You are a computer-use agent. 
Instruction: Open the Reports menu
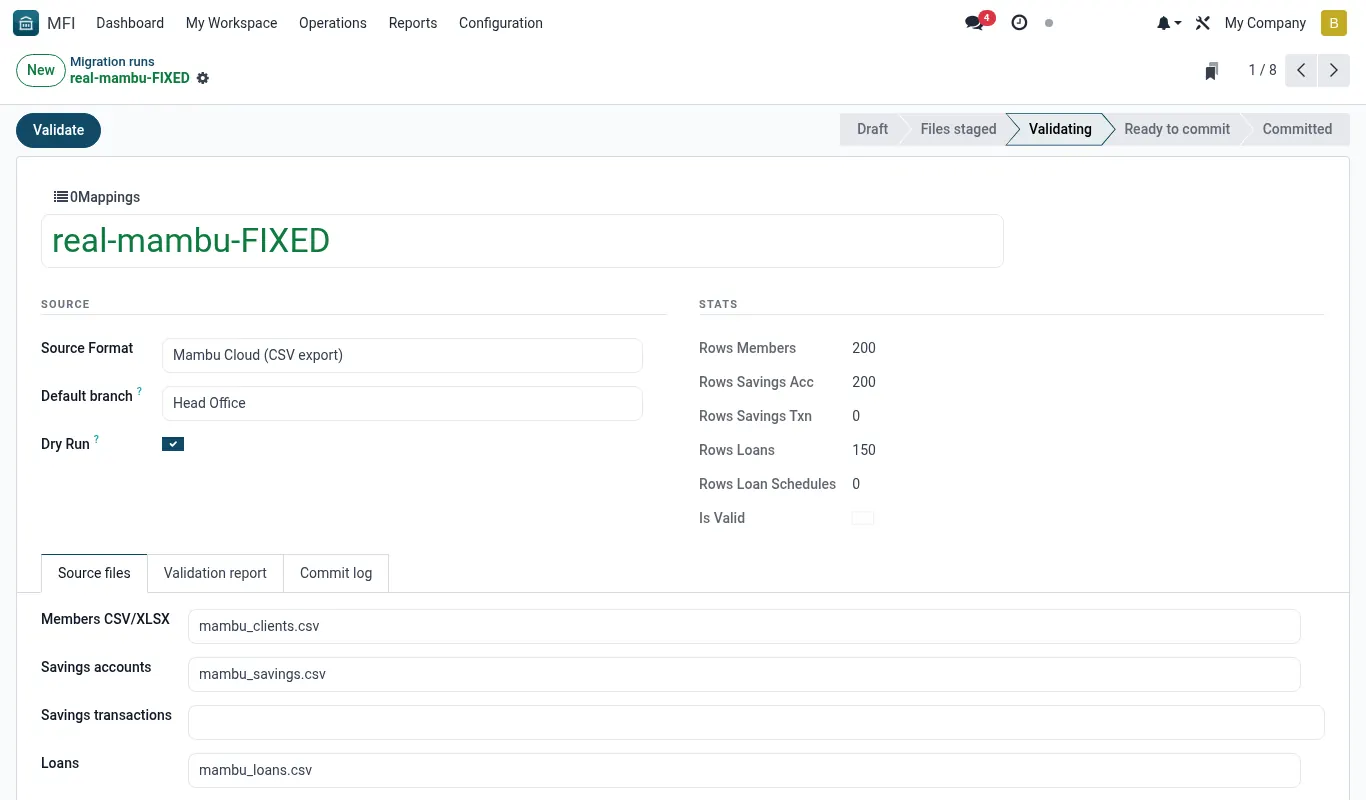[413, 23]
